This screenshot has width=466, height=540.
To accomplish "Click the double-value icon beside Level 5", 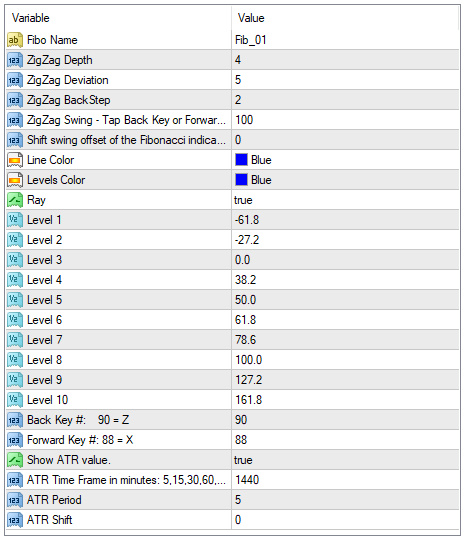I will pyautogui.click(x=14, y=300).
